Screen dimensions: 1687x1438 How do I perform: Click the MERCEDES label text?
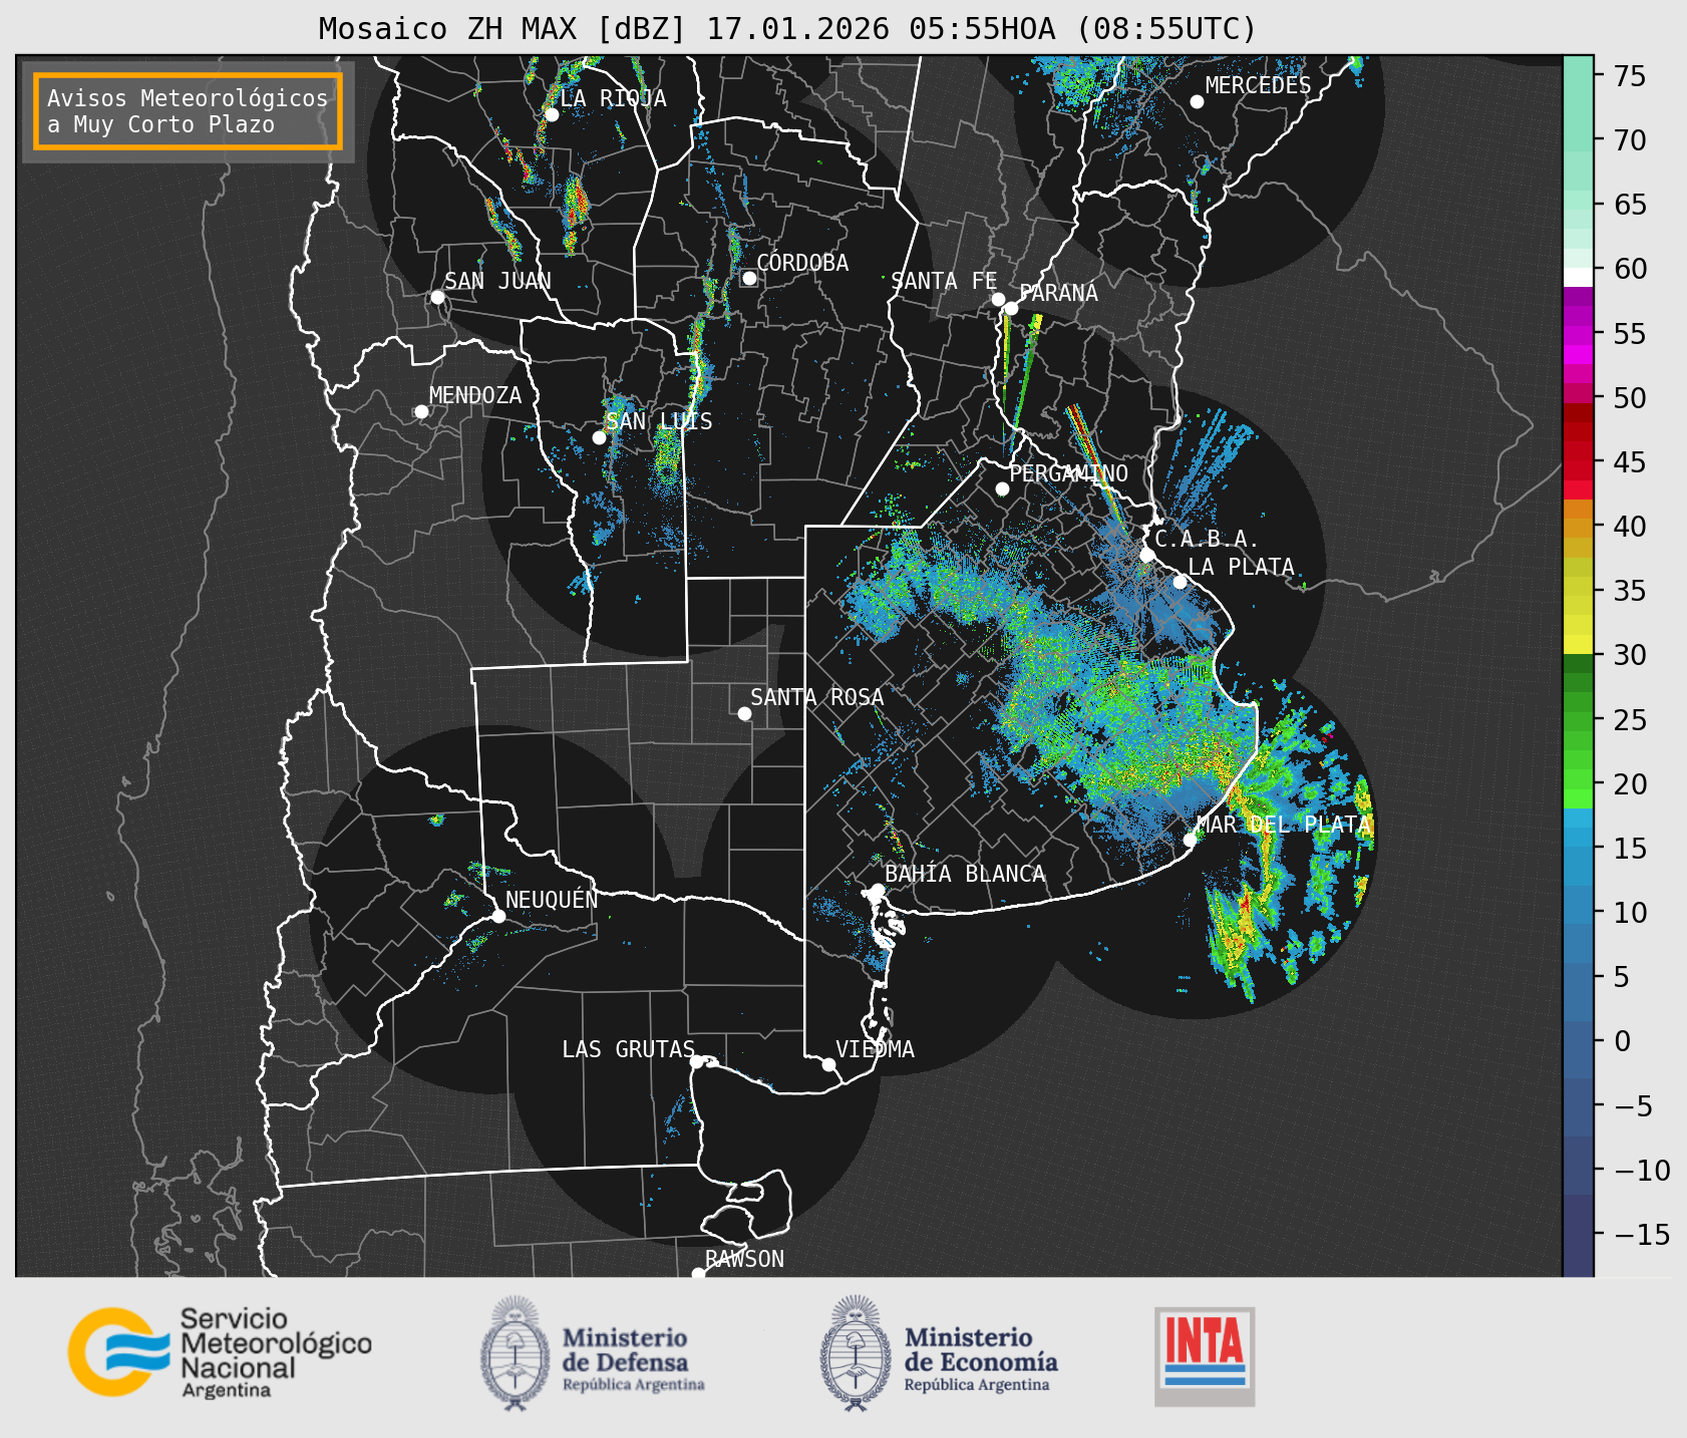1258,86
